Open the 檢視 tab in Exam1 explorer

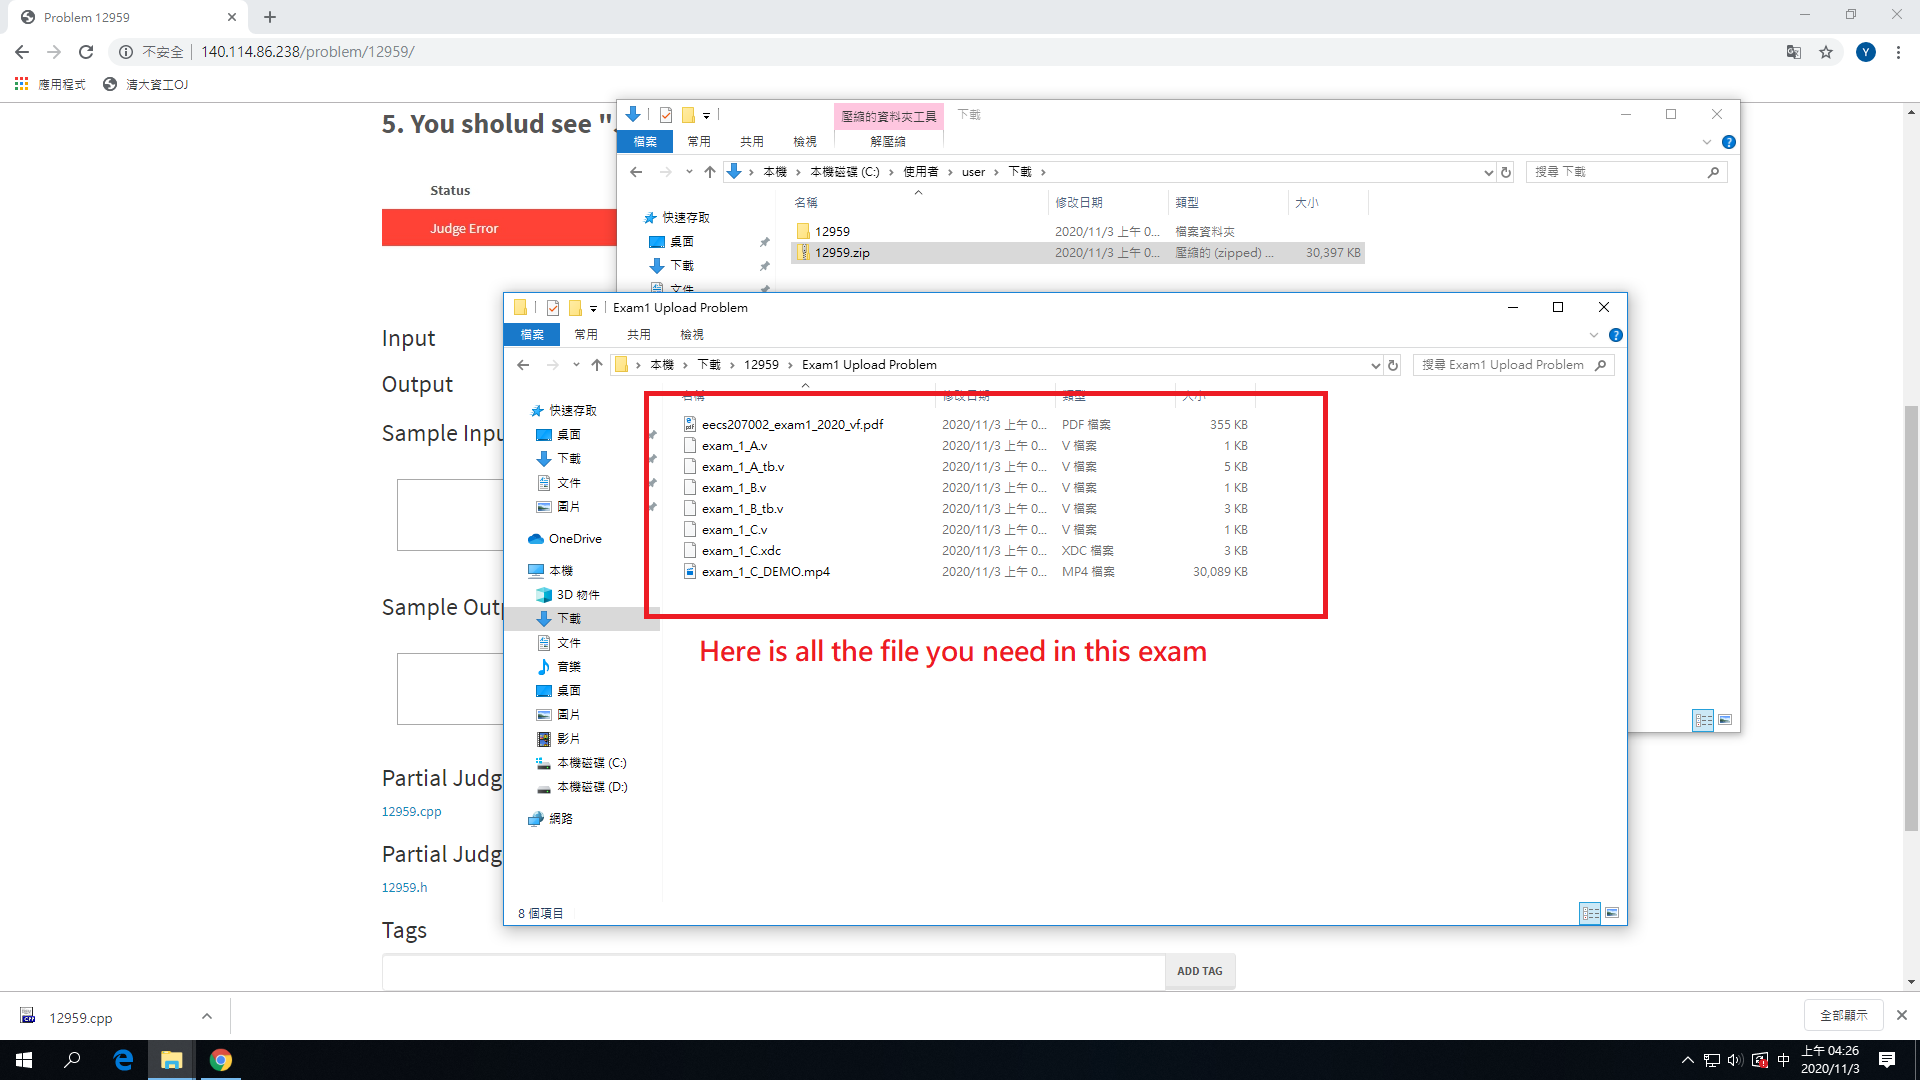click(x=691, y=335)
